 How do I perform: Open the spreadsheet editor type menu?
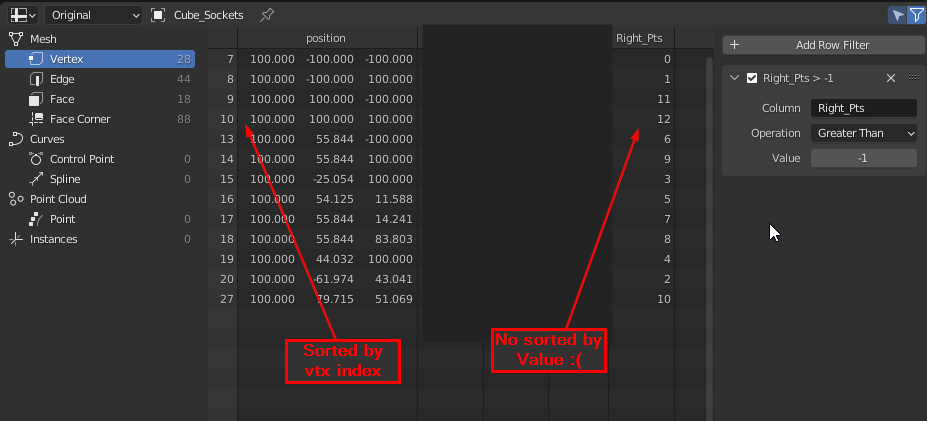click(x=24, y=15)
